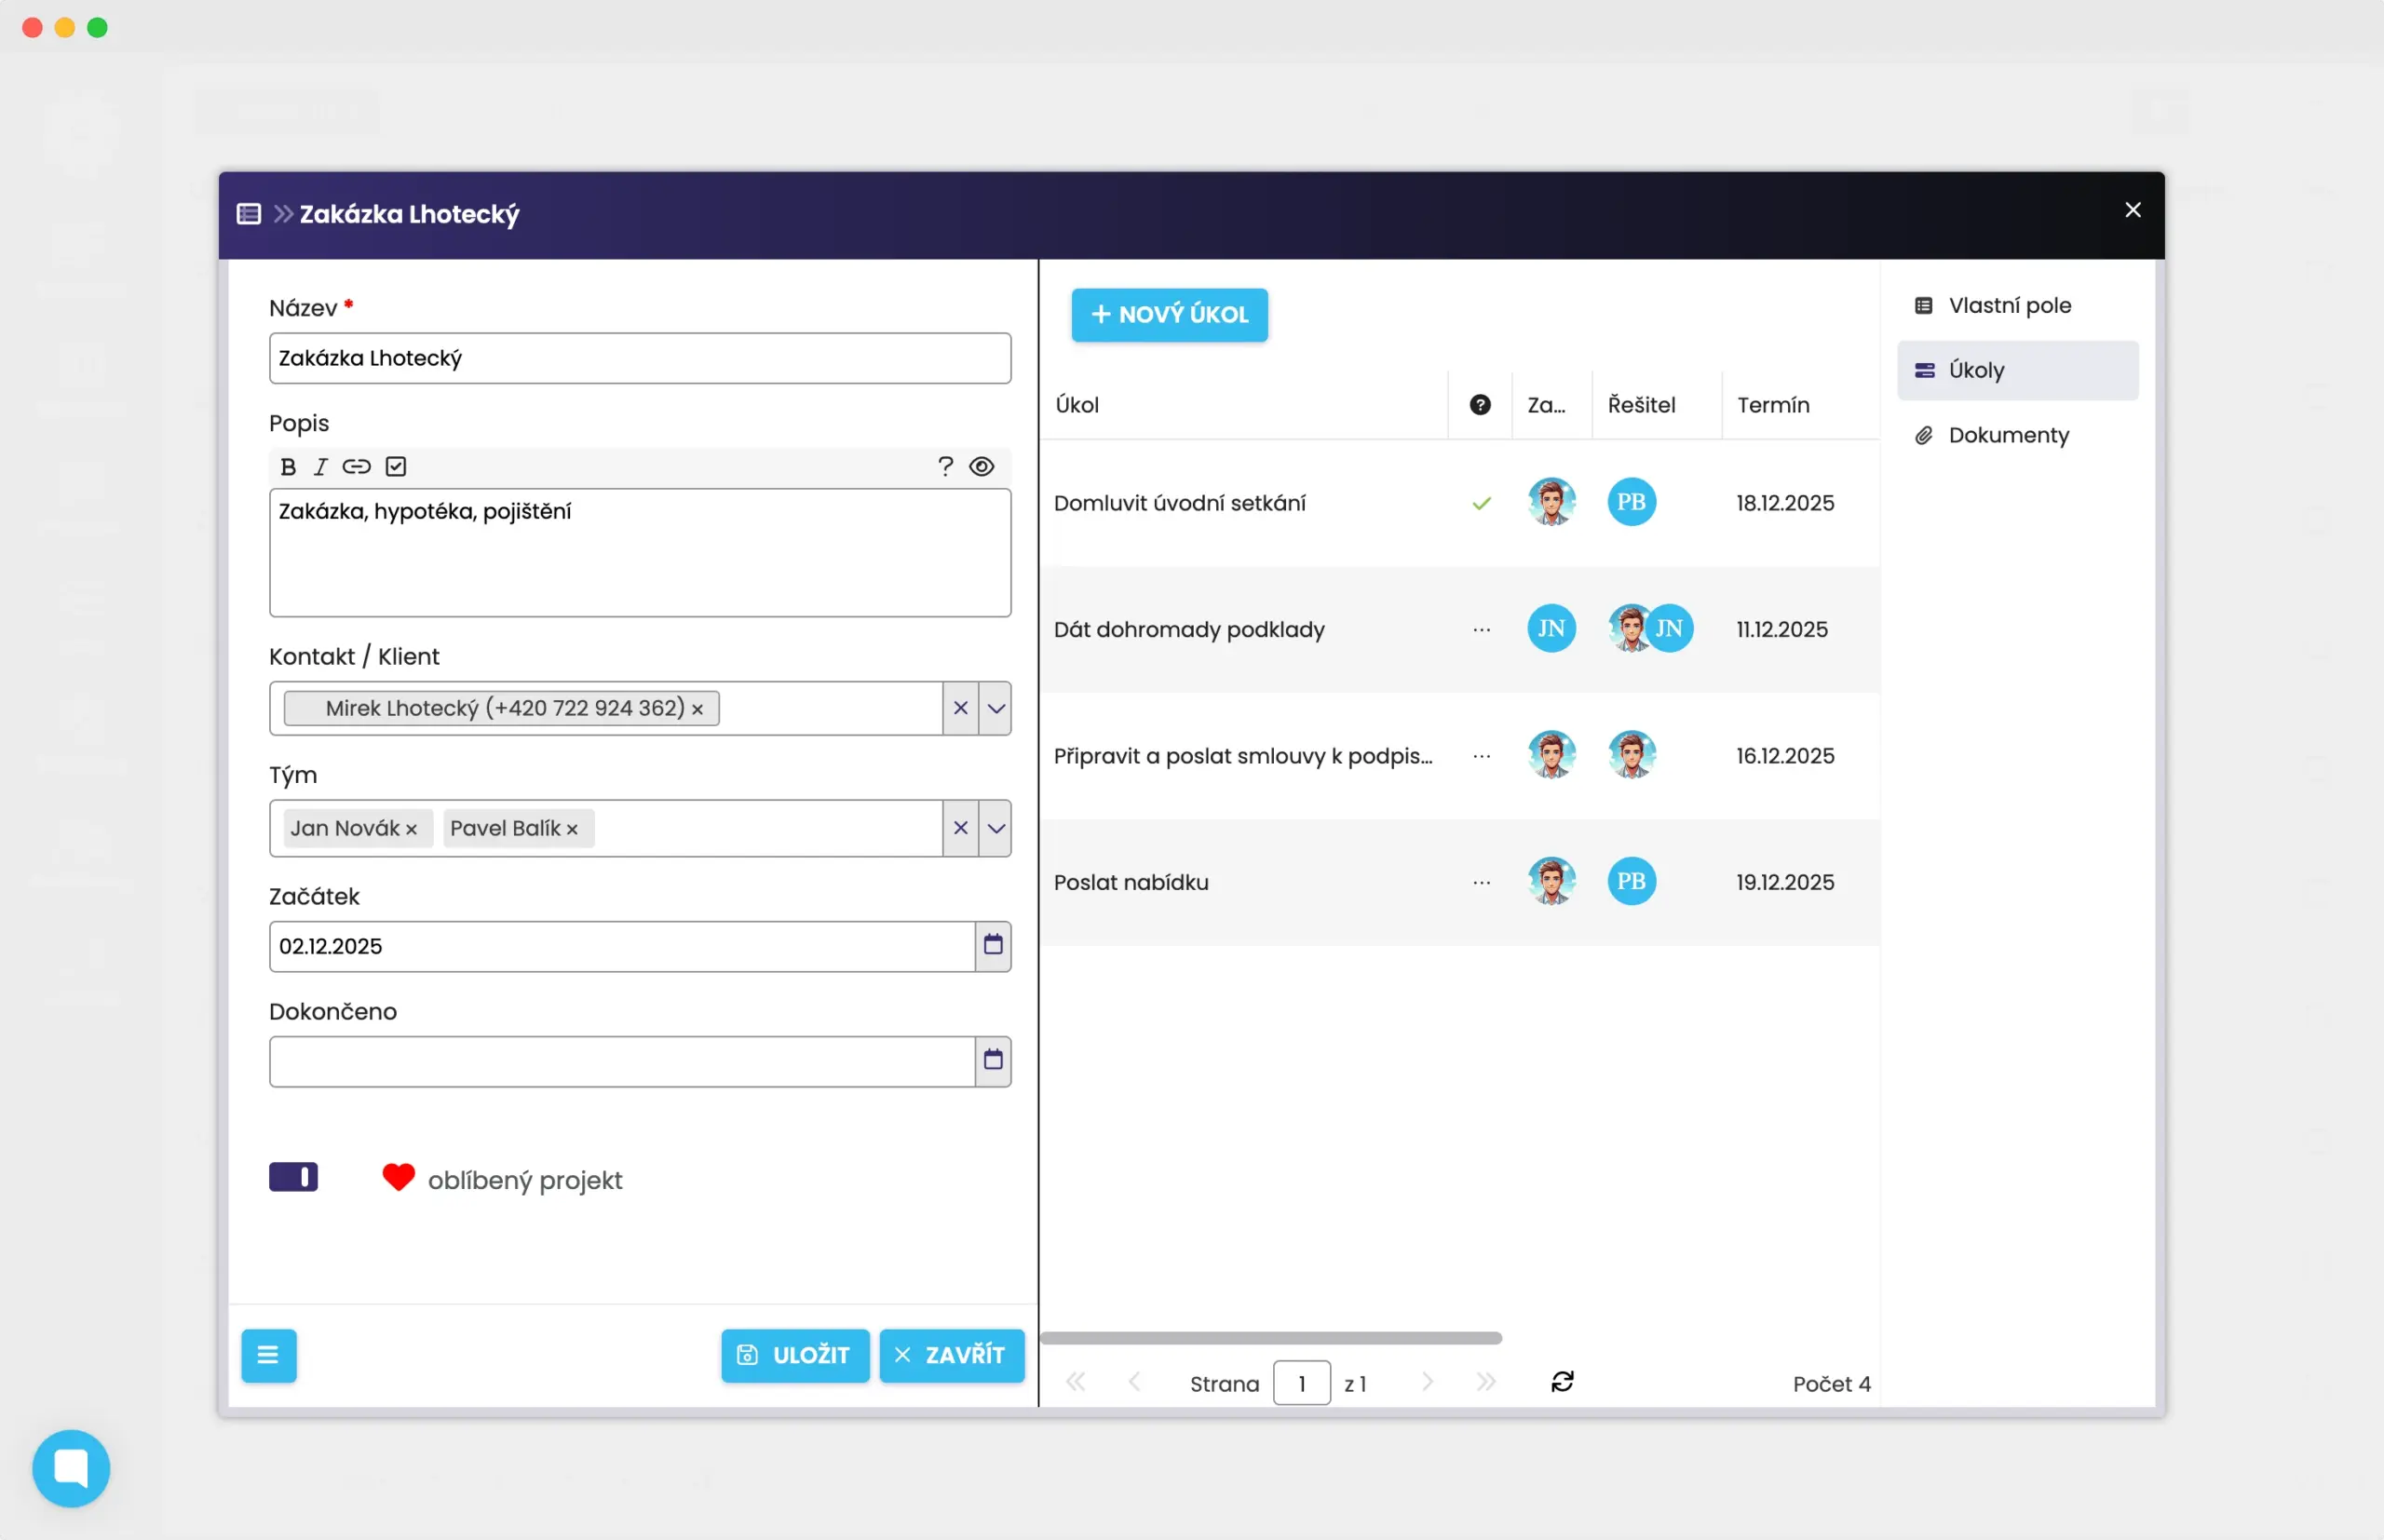Toggle description preview eye icon

pyautogui.click(x=982, y=467)
